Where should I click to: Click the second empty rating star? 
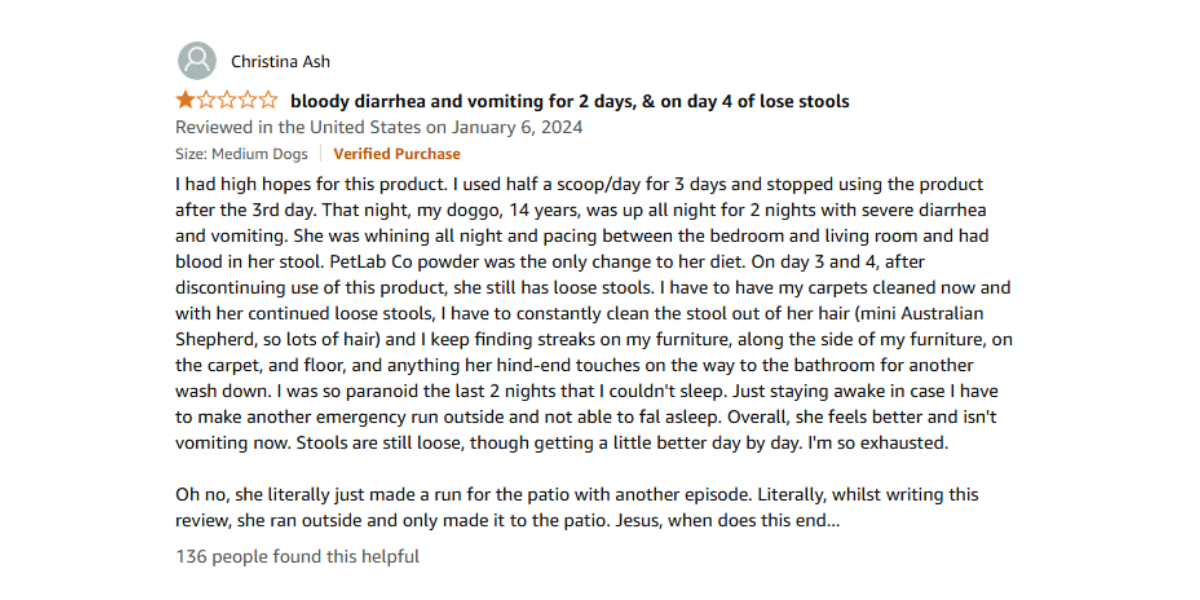[206, 100]
